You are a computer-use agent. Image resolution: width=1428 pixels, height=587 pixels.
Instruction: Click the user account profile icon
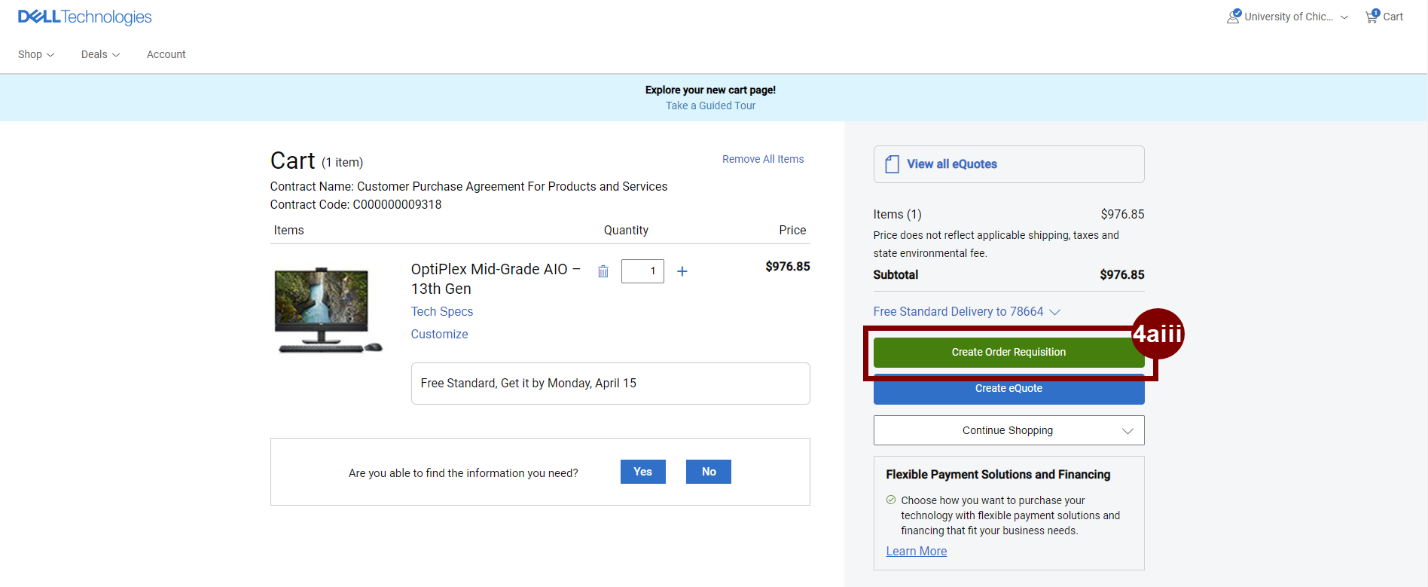tap(1234, 16)
